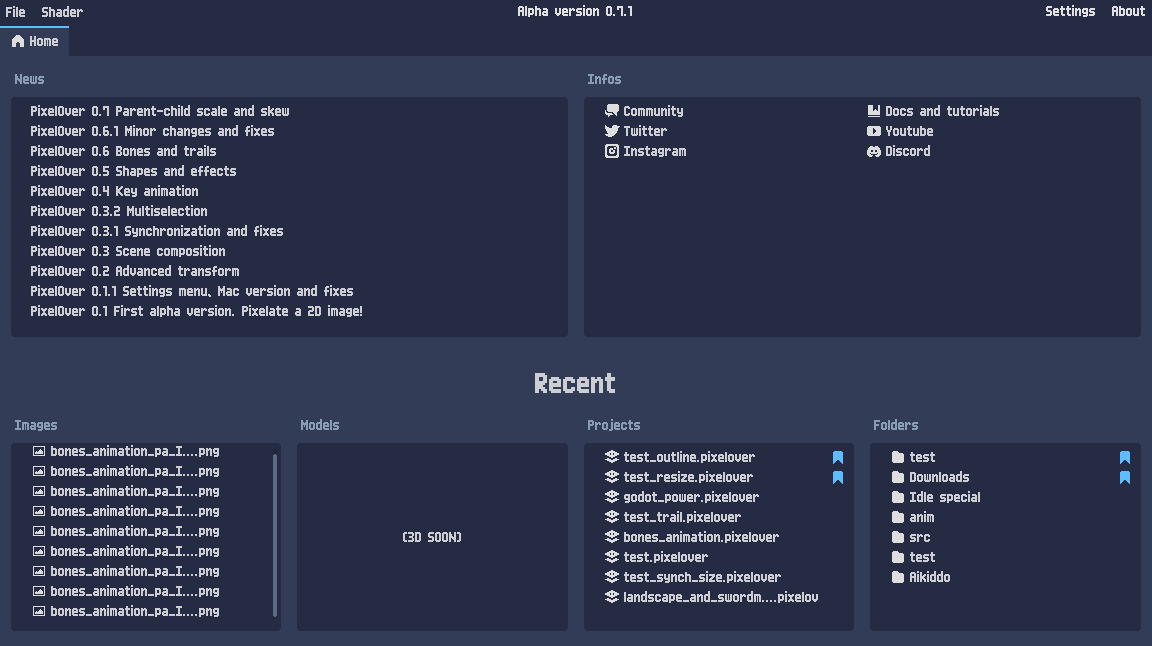Open the Discord link

[907, 151]
